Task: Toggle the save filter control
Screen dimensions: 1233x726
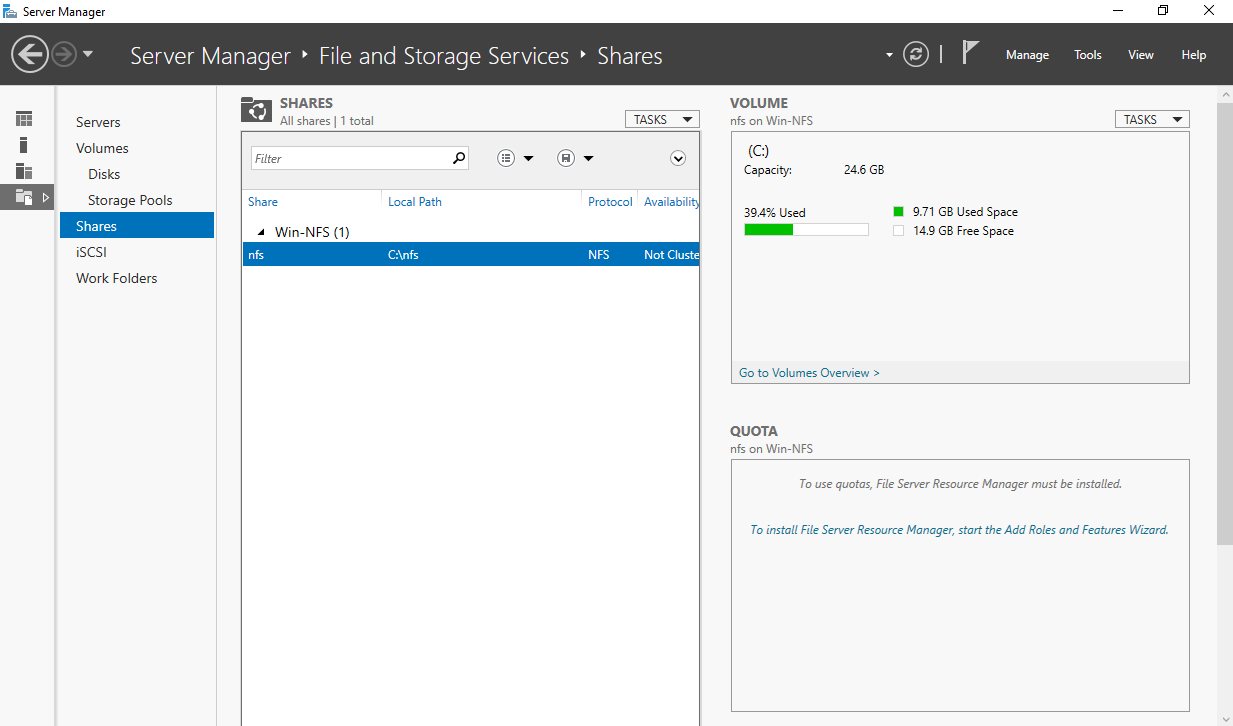Action: pos(568,157)
